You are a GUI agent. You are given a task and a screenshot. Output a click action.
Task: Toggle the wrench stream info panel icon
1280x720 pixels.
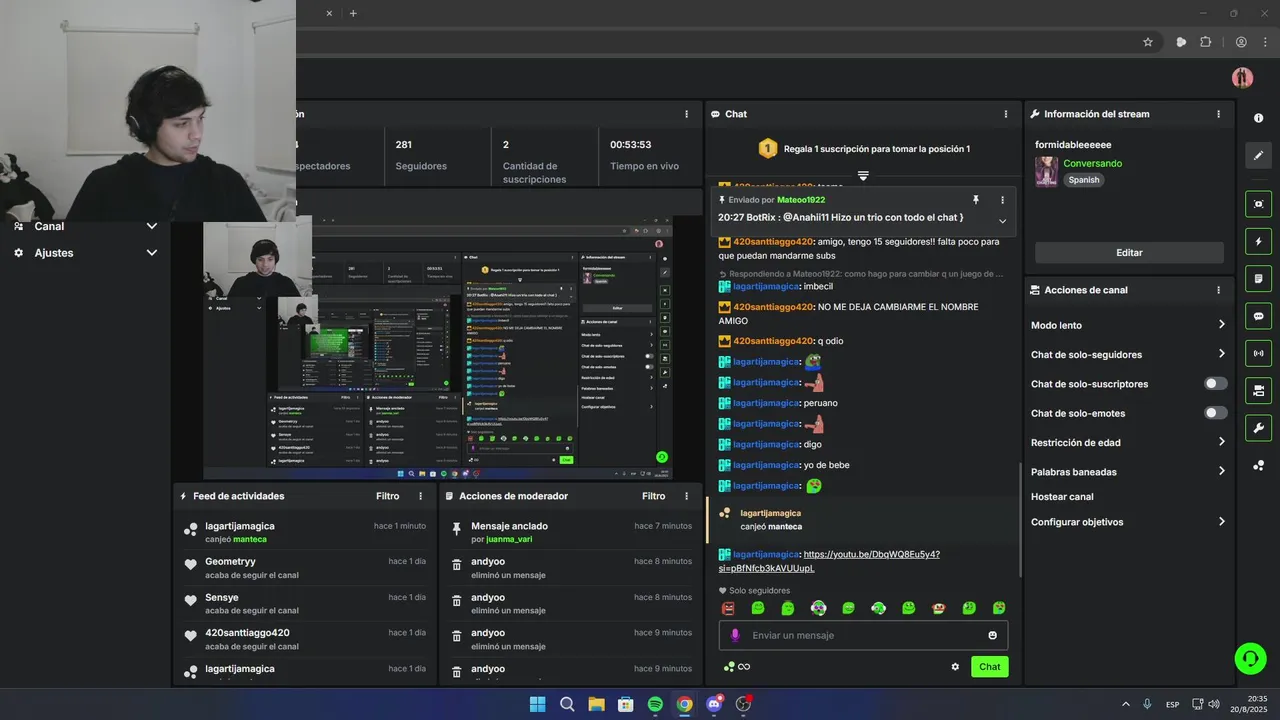(x=1258, y=428)
